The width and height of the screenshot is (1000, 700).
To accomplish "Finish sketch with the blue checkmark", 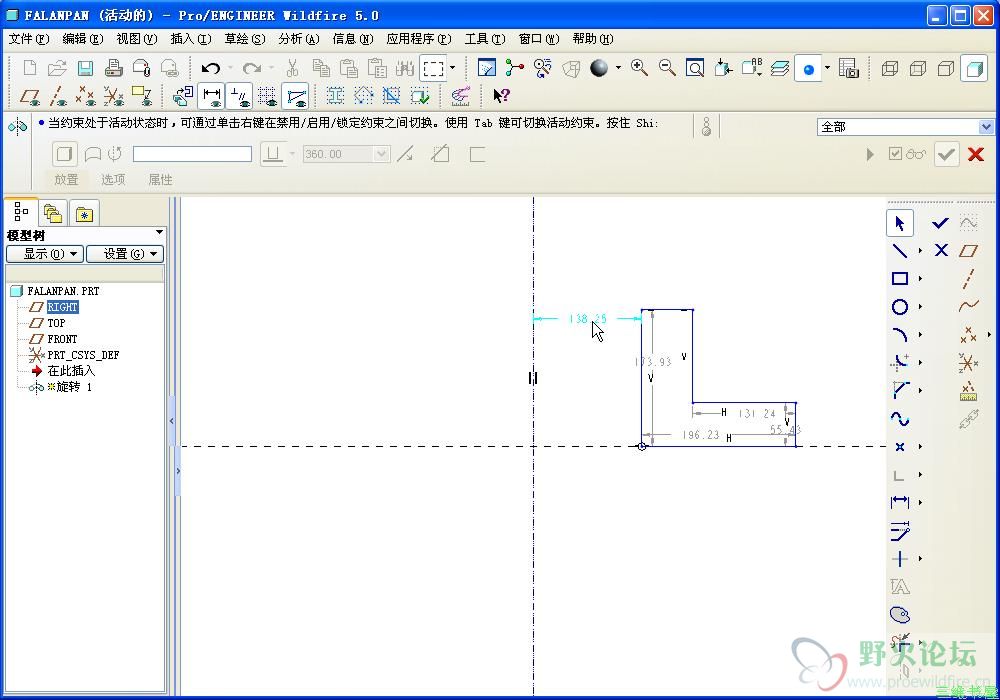I will point(941,222).
